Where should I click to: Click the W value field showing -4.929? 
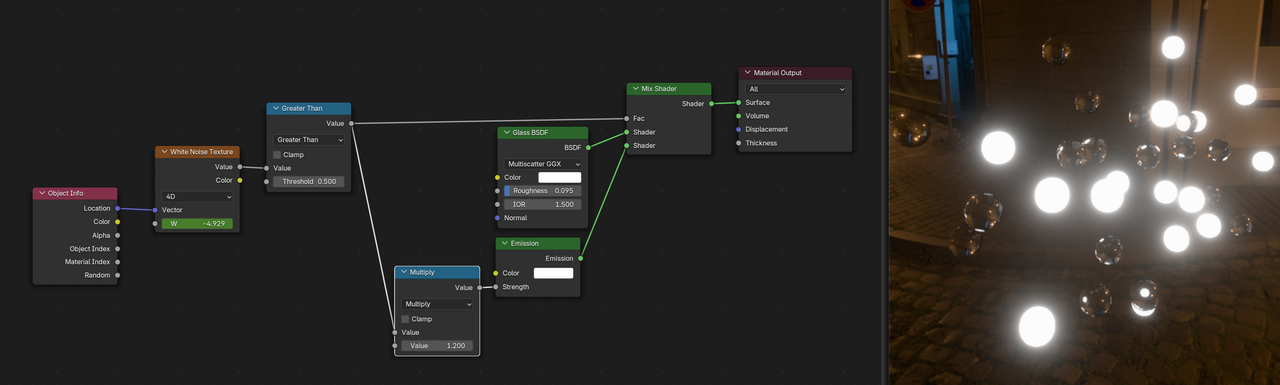pyautogui.click(x=197, y=224)
